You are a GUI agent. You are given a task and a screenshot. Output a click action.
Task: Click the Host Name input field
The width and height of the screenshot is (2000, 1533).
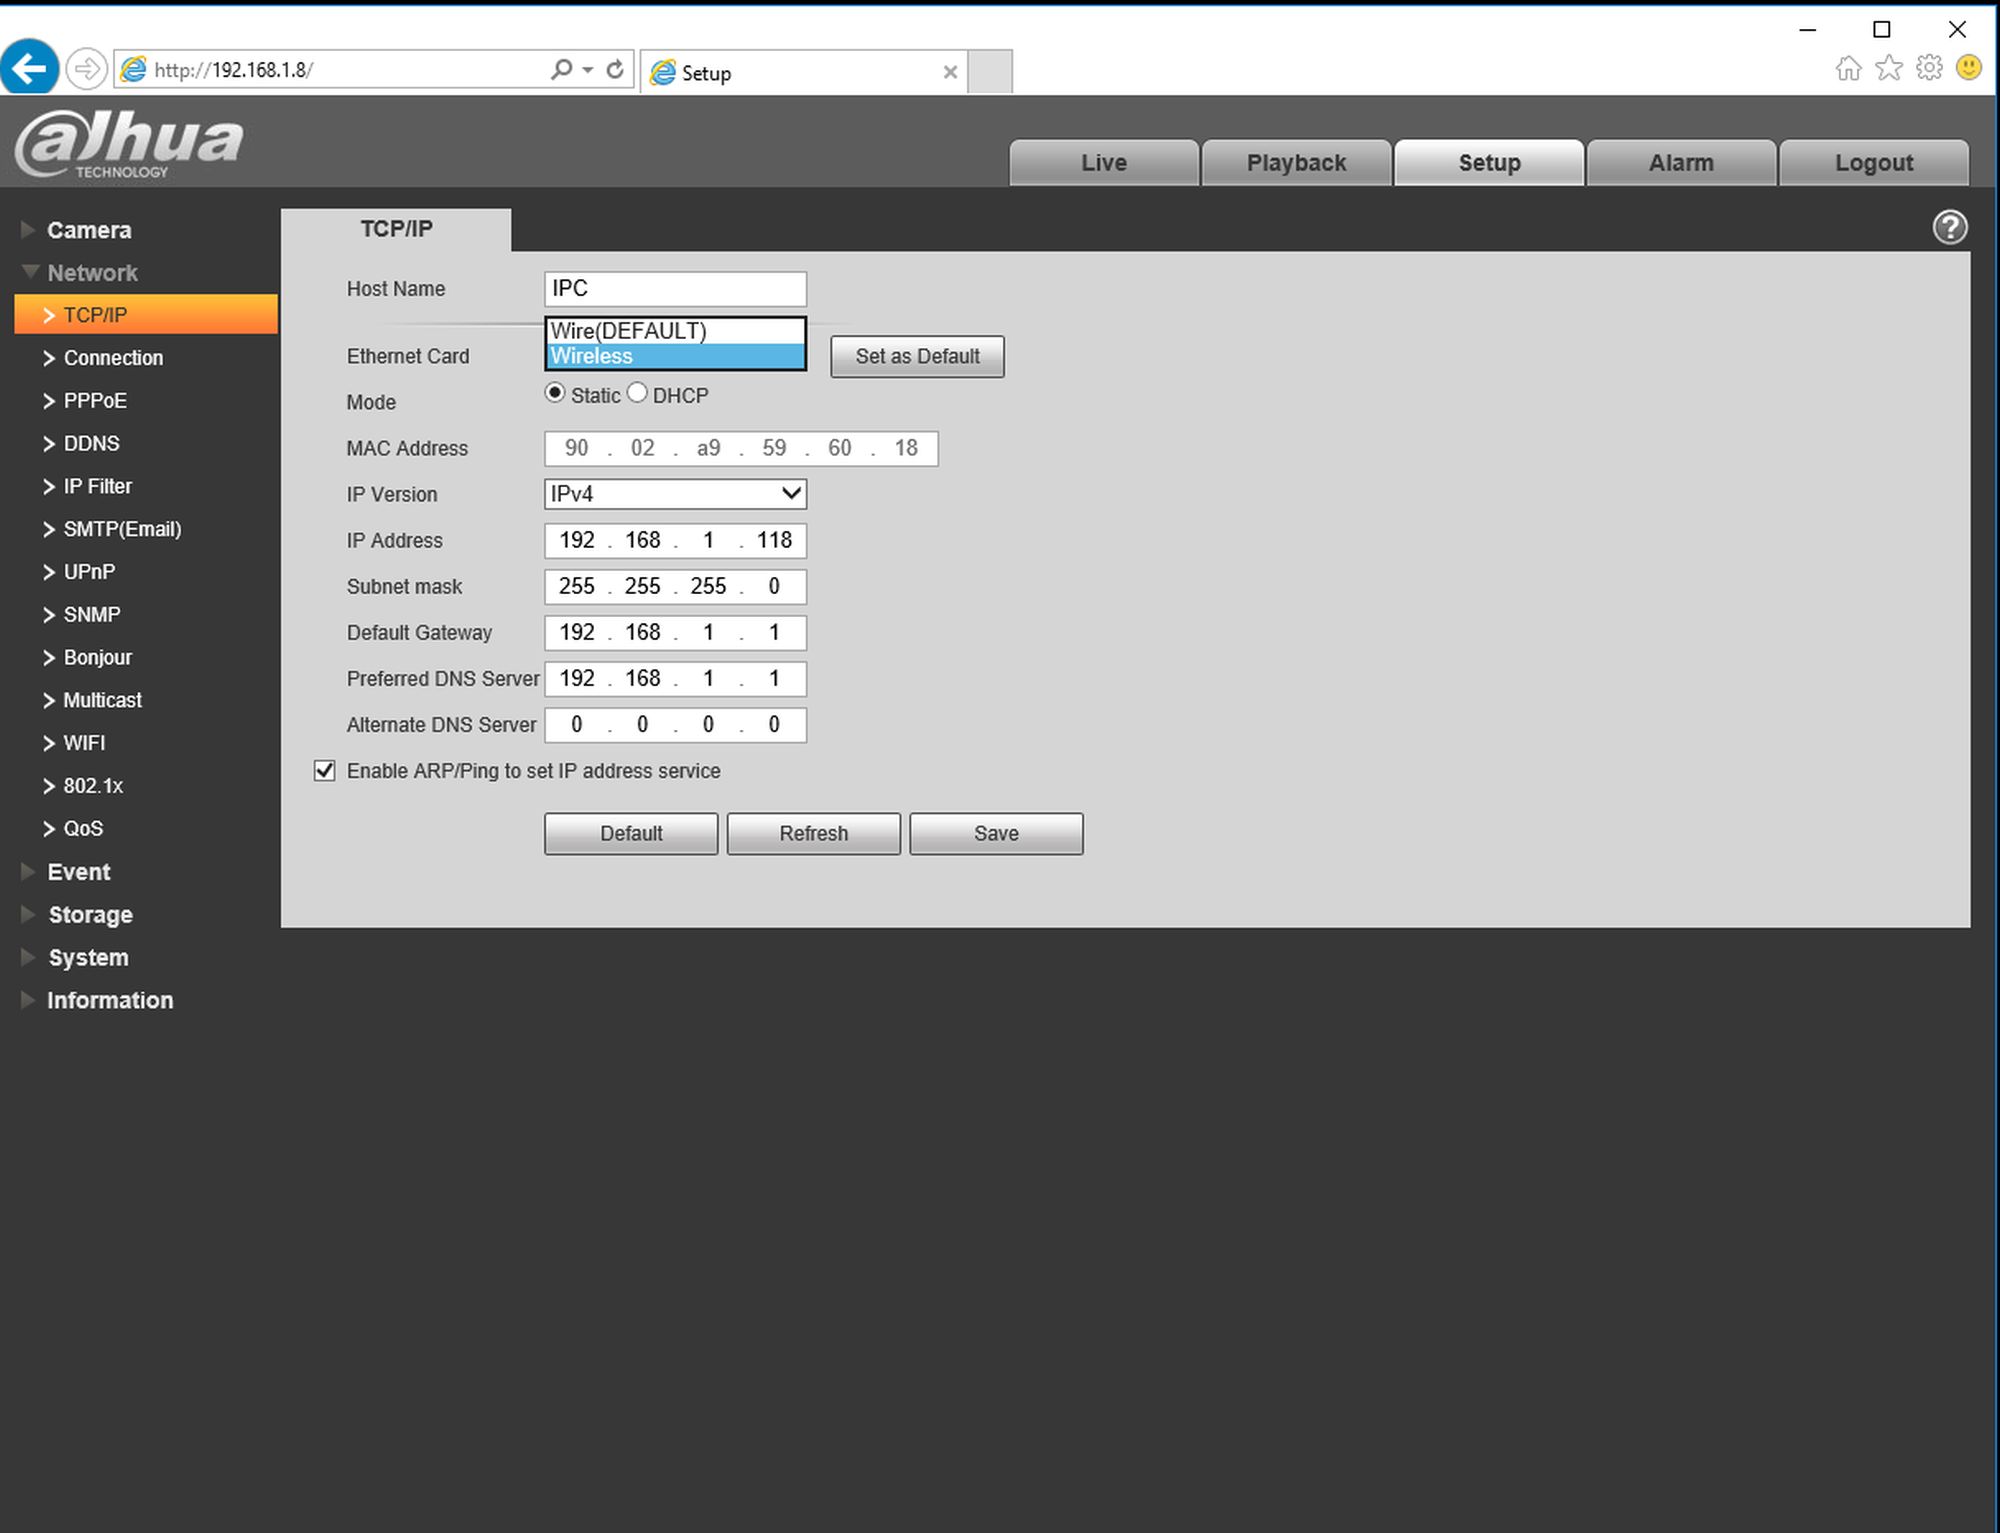(675, 289)
